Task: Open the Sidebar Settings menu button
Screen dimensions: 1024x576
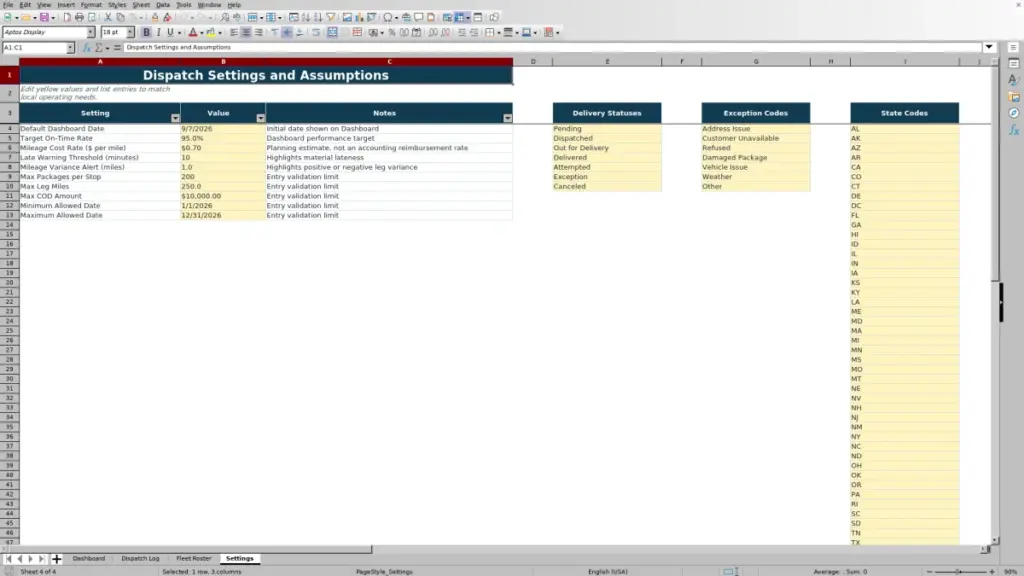Action: (x=1014, y=48)
